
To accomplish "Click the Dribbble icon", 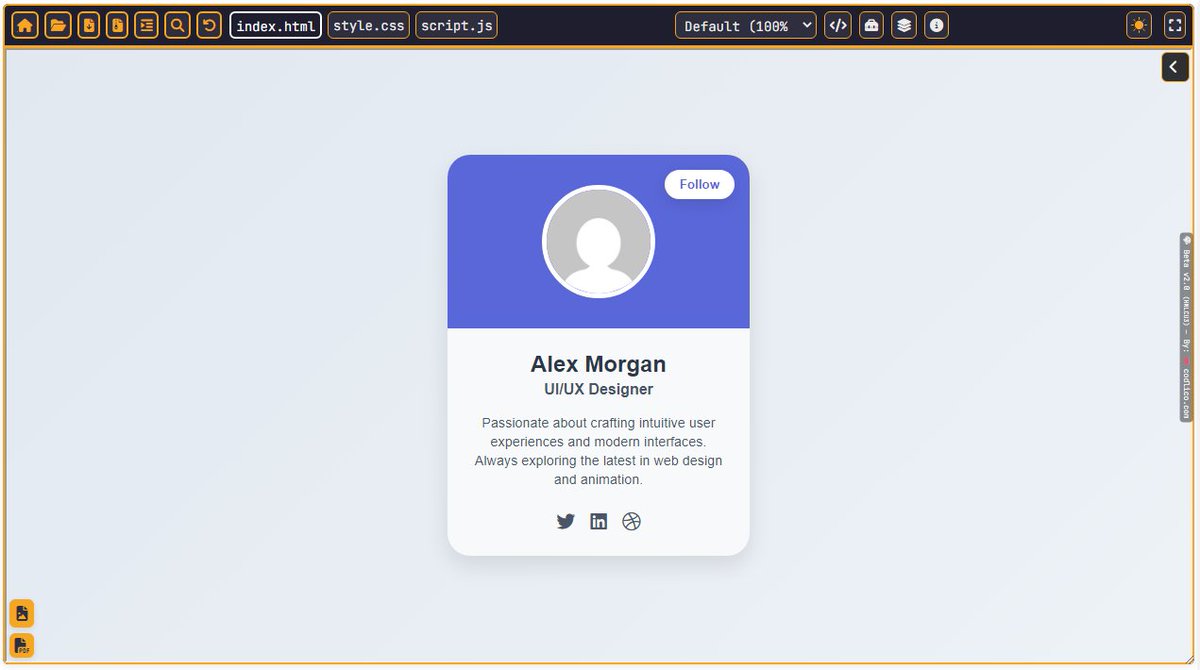I will (x=631, y=521).
